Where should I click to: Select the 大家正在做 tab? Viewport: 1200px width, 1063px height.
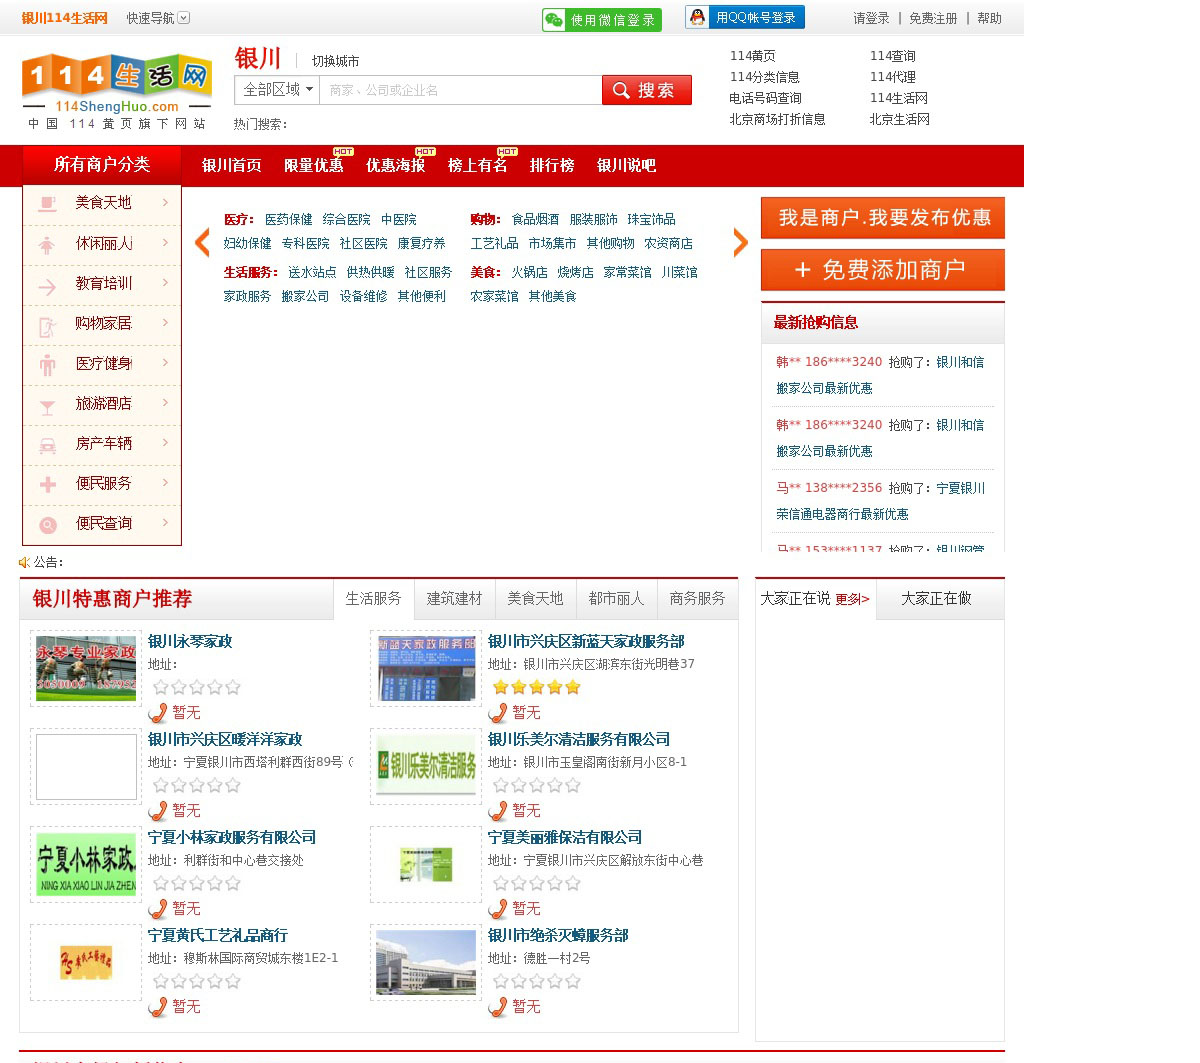pyautogui.click(x=936, y=599)
